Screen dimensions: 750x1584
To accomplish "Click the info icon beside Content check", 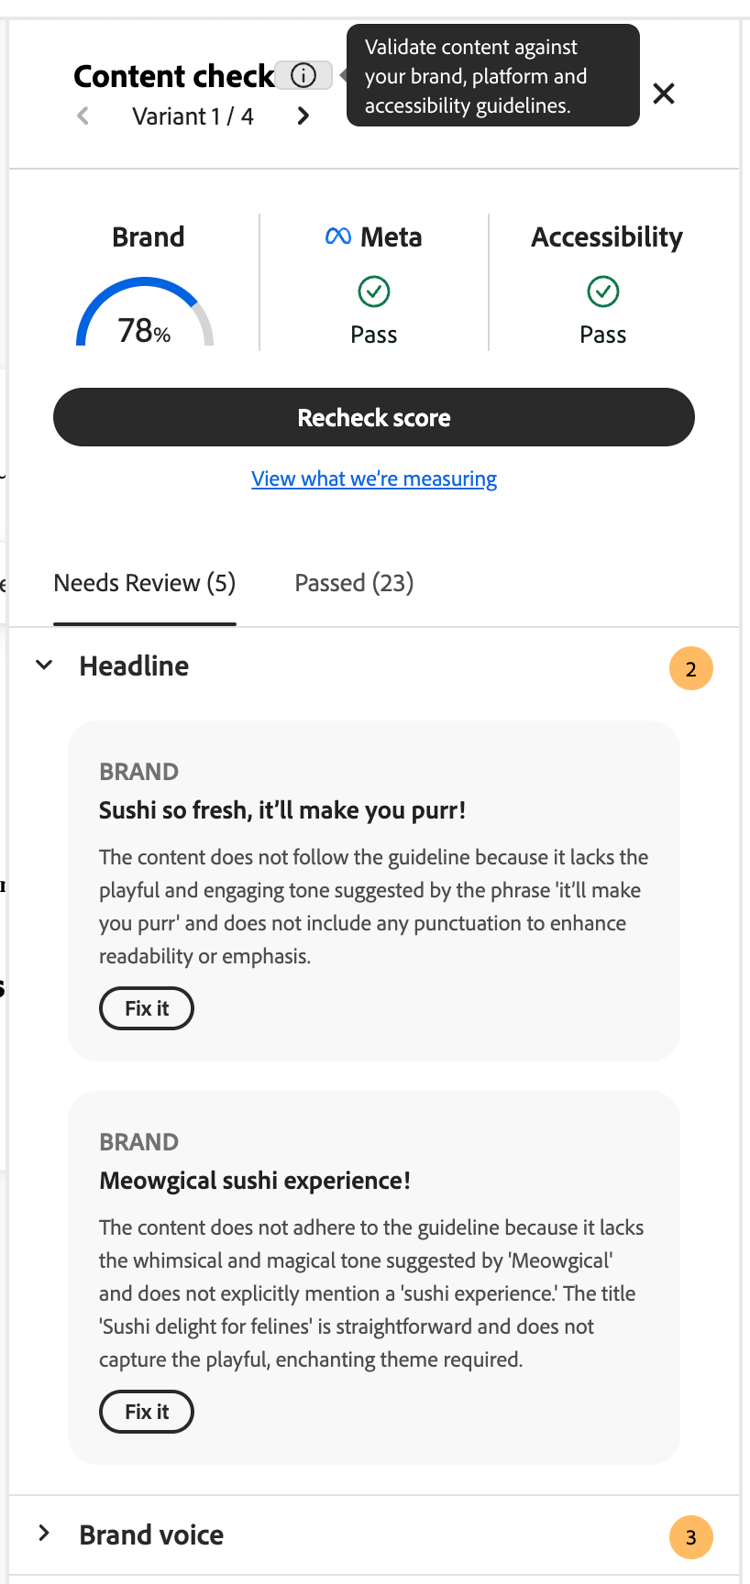I will click(303, 75).
